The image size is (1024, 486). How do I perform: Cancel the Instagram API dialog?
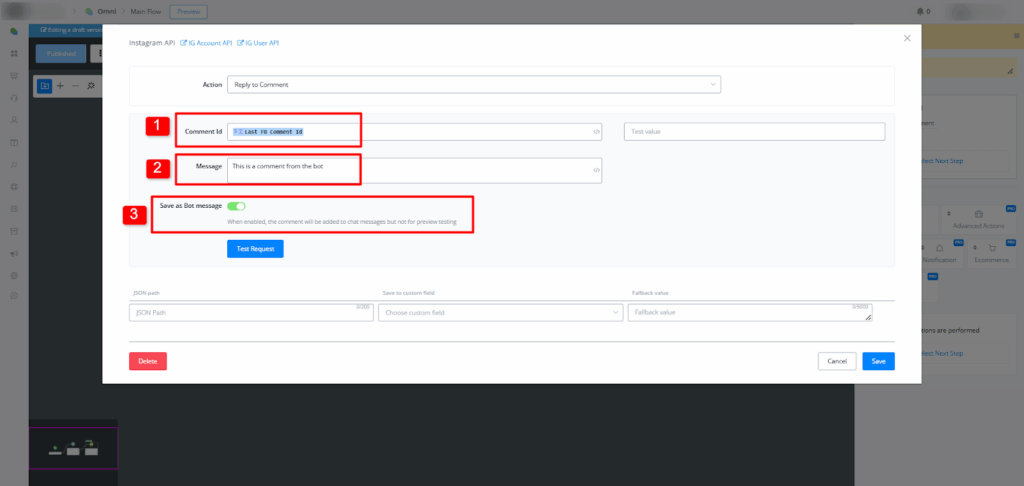837,361
